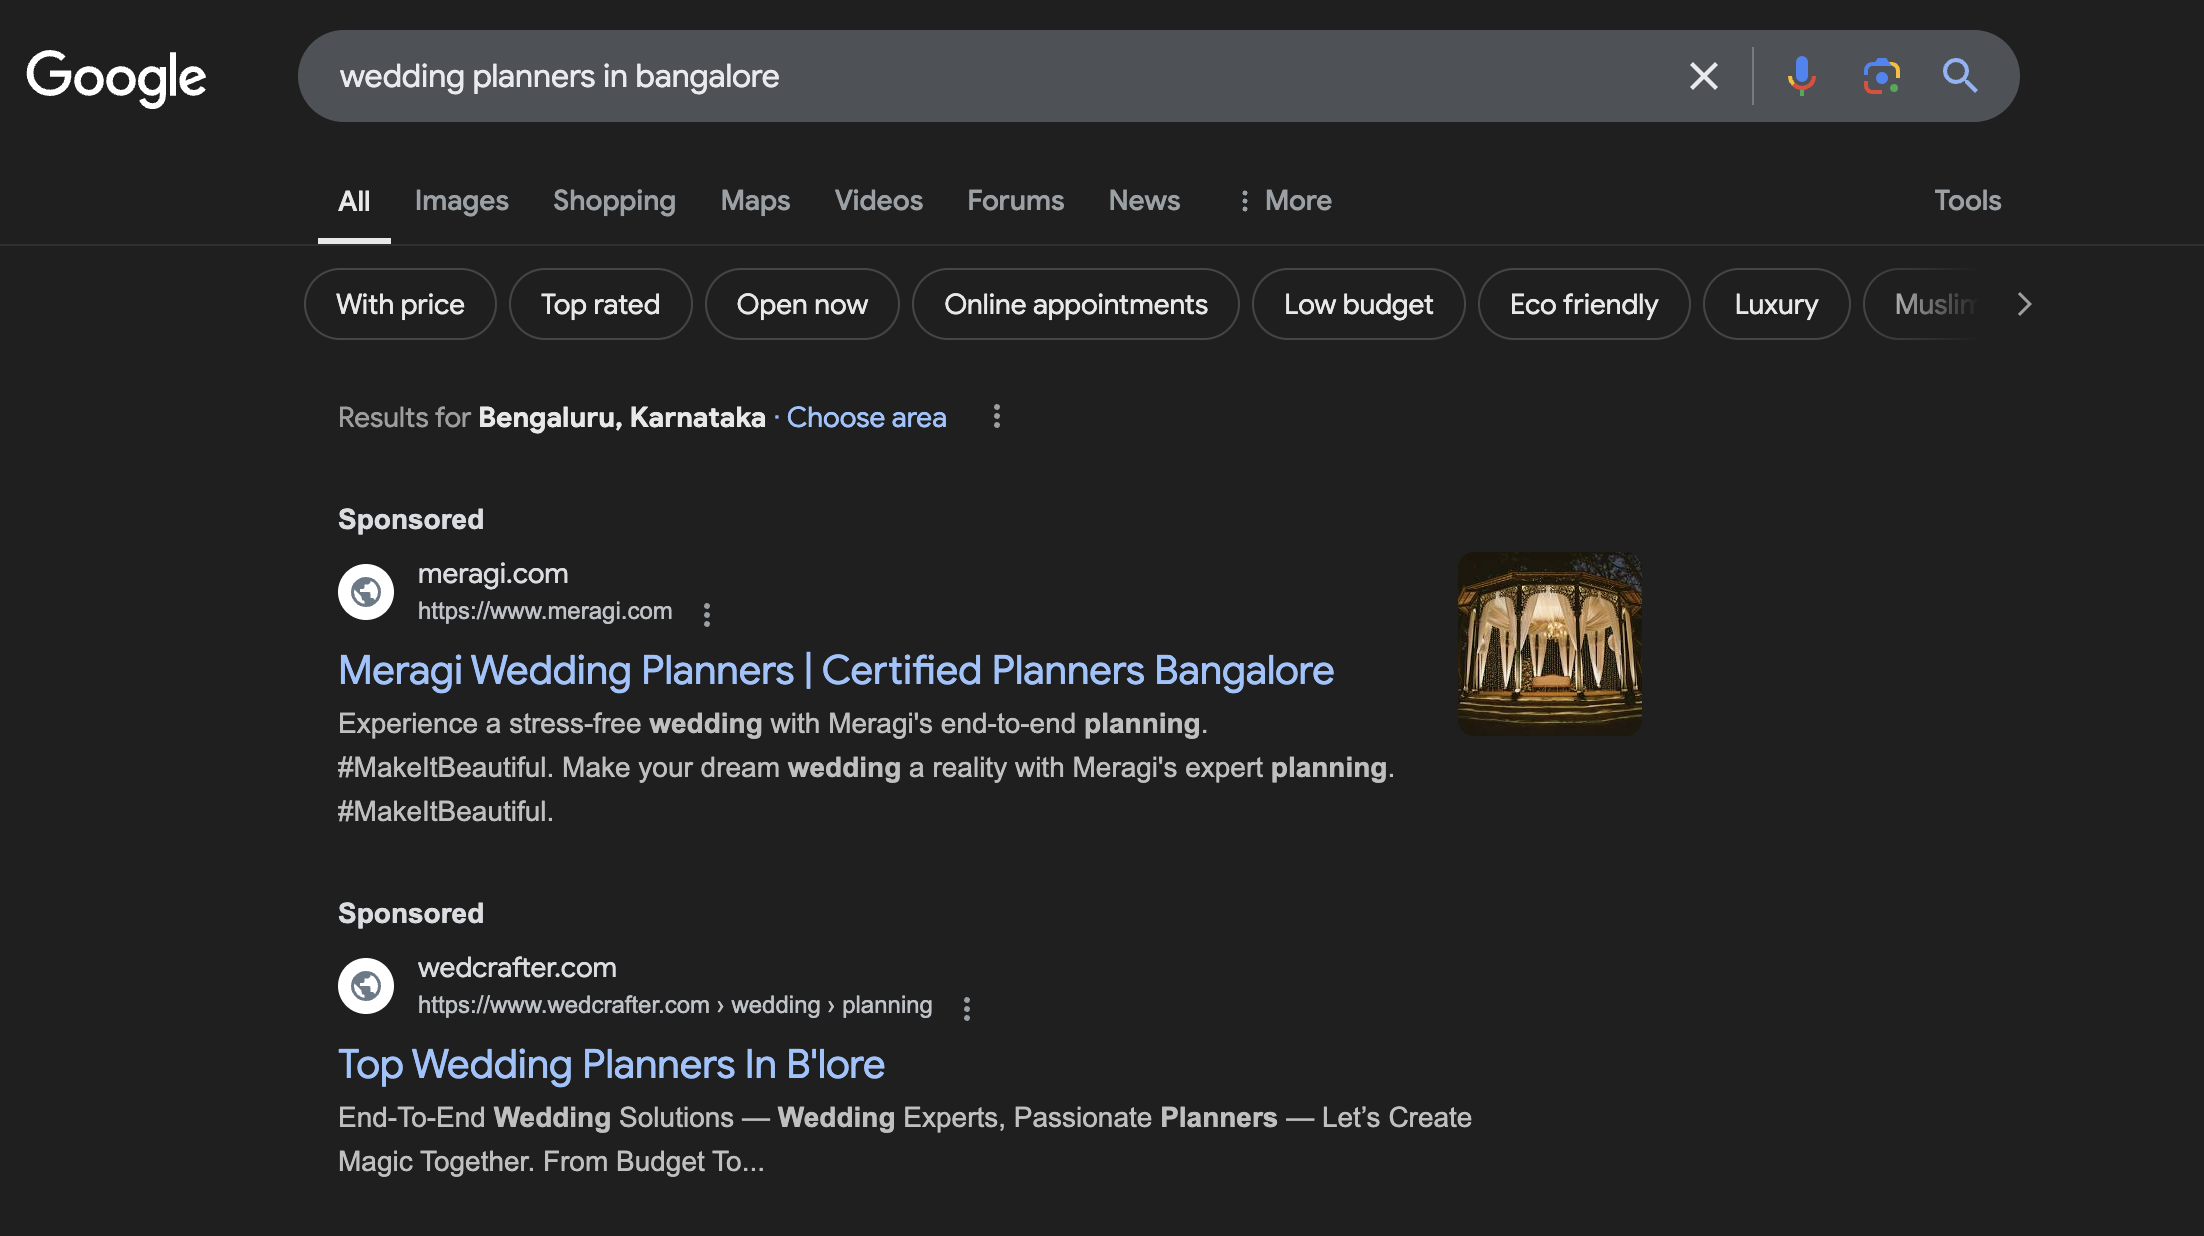The height and width of the screenshot is (1236, 2204).
Task: Toggle the Top rated filter chip
Action: (600, 304)
